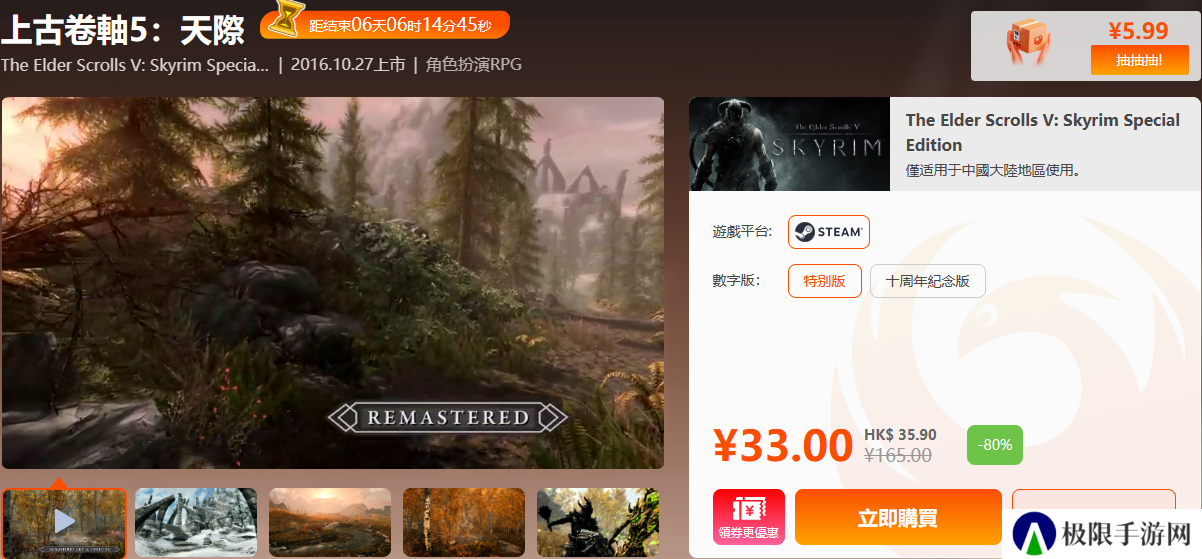Screen dimensions: 1202x559
Task: Click the 抽抽抽! draw button
Action: click(1139, 60)
